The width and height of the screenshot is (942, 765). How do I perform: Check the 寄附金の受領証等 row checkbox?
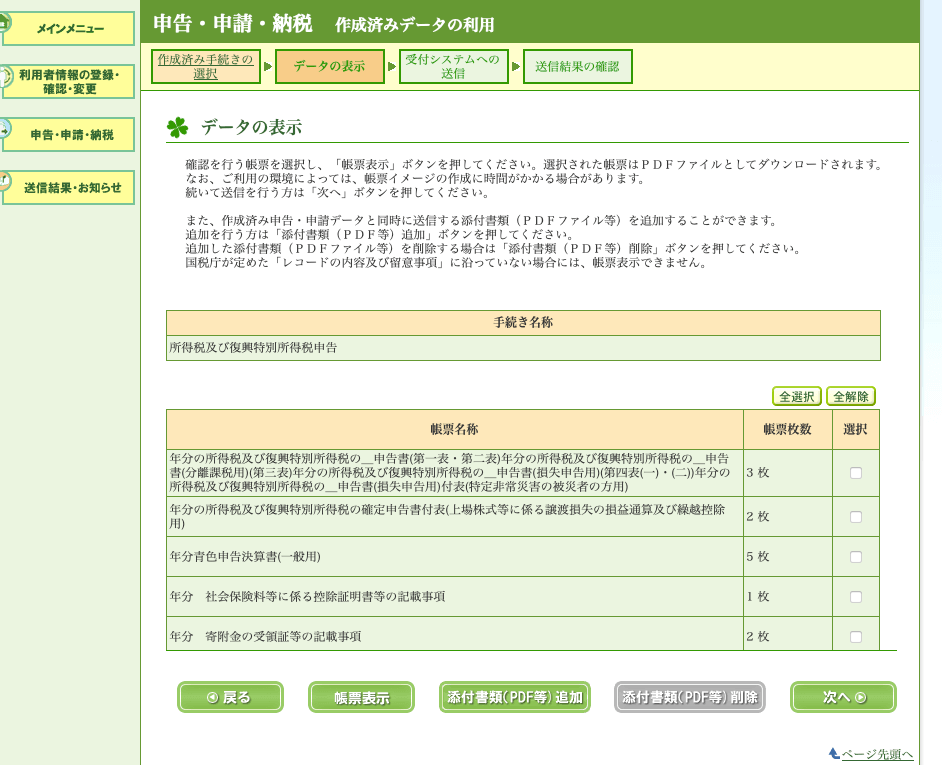[x=856, y=636]
